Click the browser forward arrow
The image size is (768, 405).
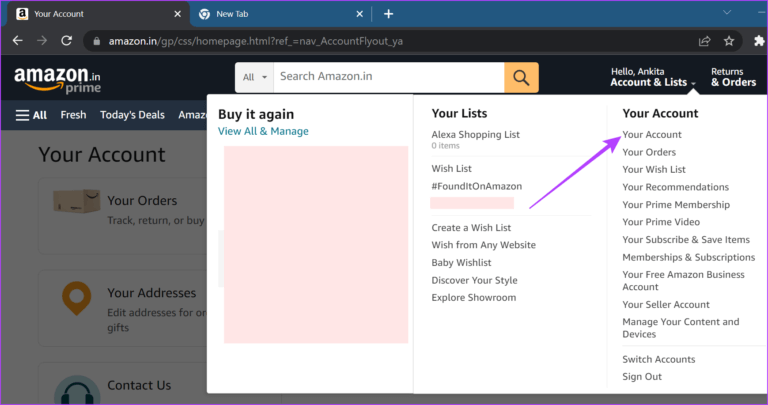pyautogui.click(x=42, y=41)
